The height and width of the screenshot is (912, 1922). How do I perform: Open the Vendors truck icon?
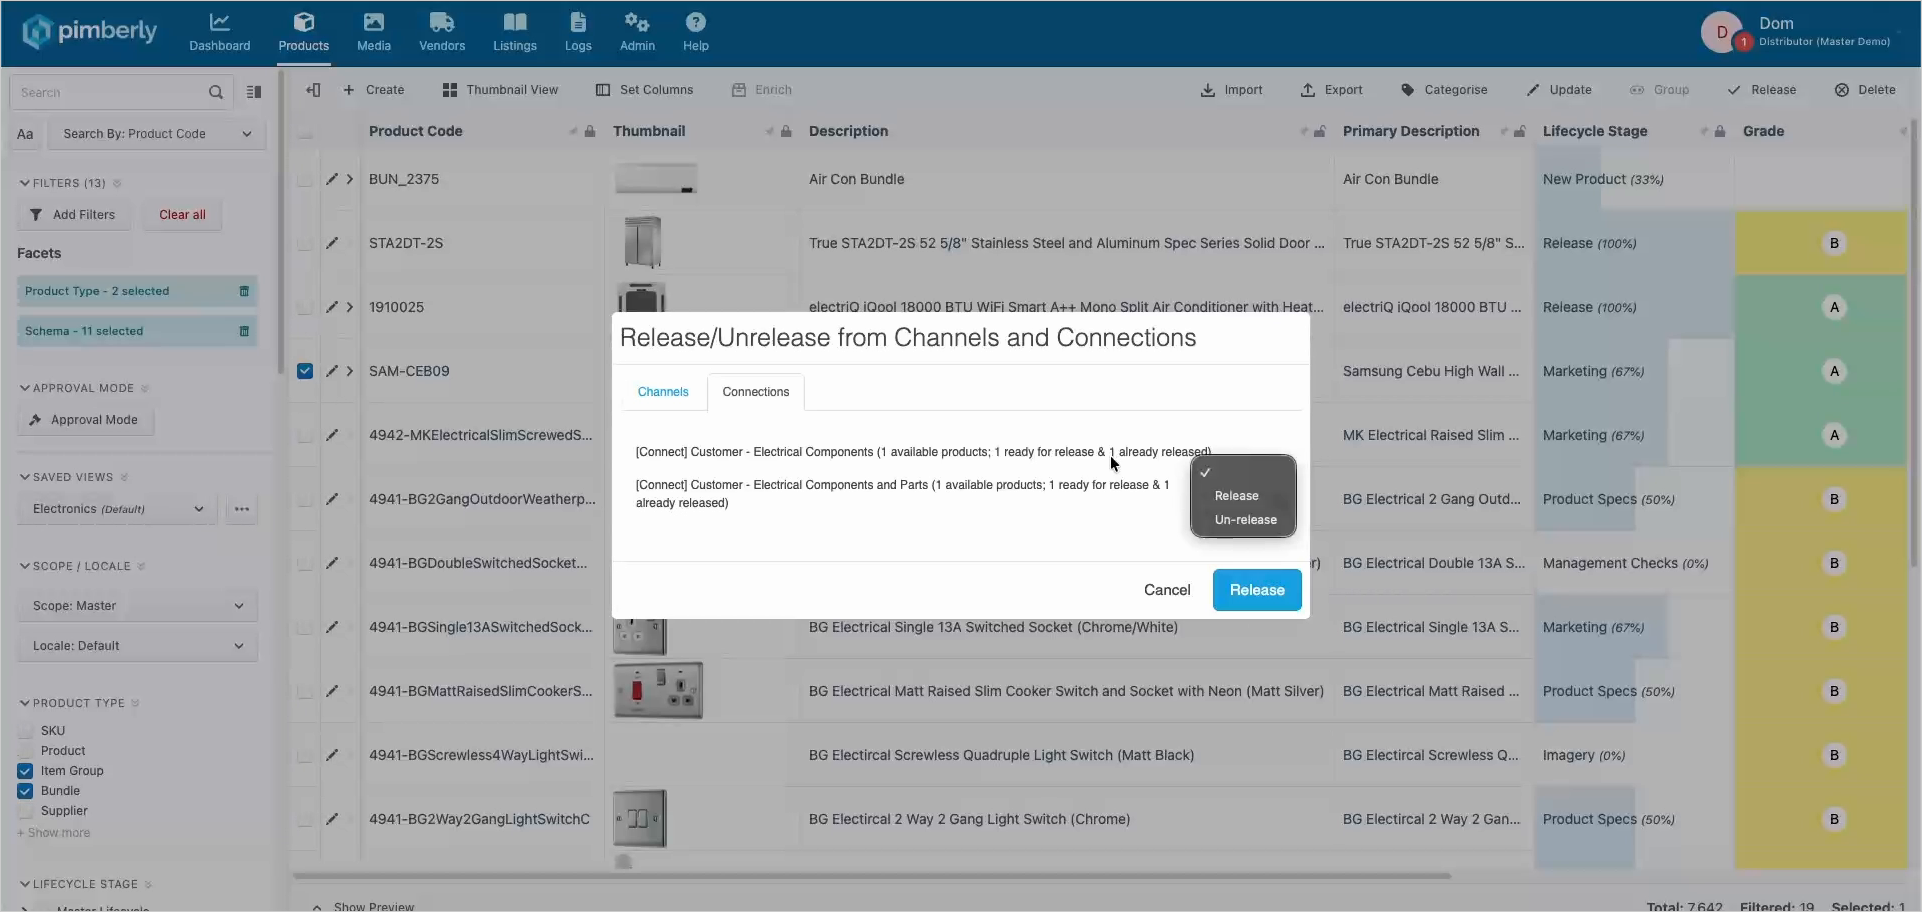pos(441,22)
